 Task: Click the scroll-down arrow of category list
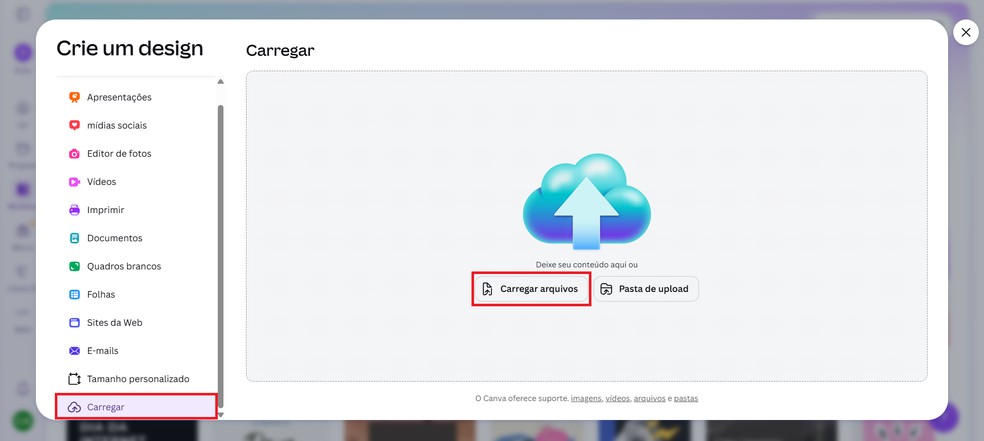click(x=220, y=414)
